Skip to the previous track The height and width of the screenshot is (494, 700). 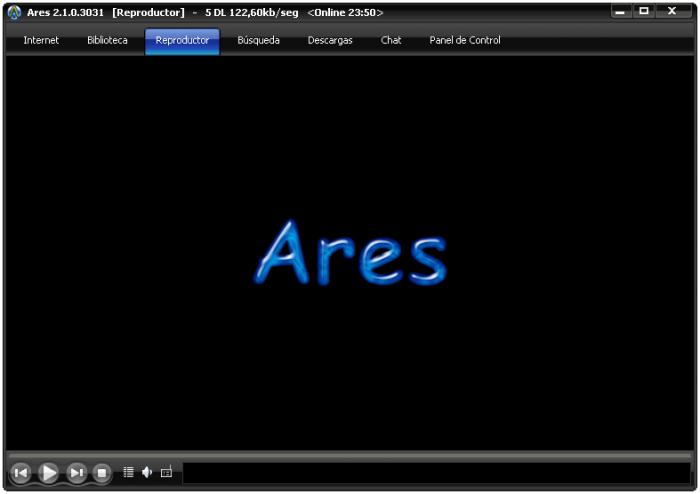point(20,472)
